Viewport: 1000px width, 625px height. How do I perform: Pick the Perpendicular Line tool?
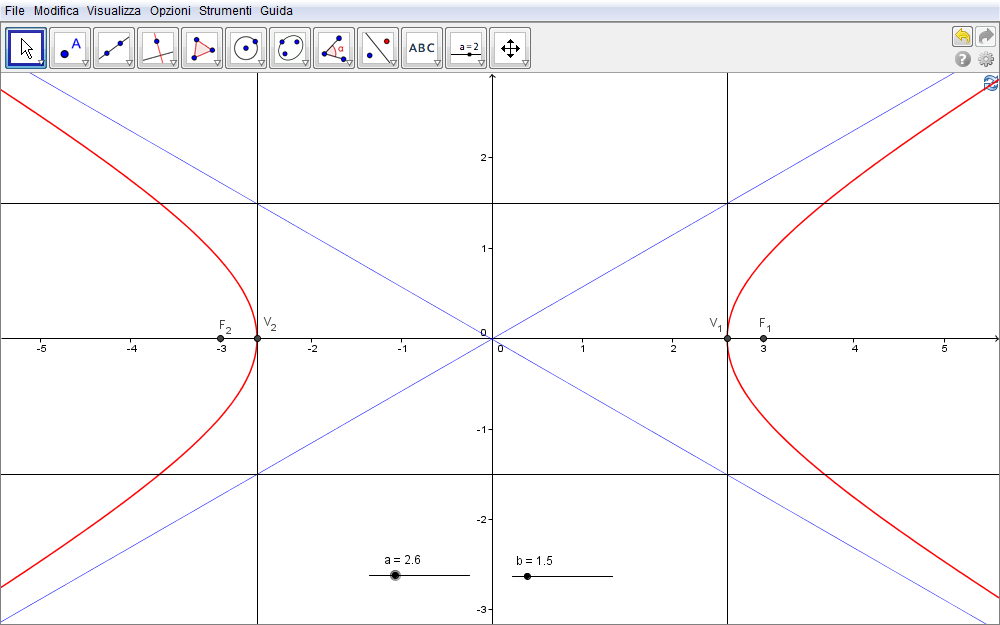158,47
